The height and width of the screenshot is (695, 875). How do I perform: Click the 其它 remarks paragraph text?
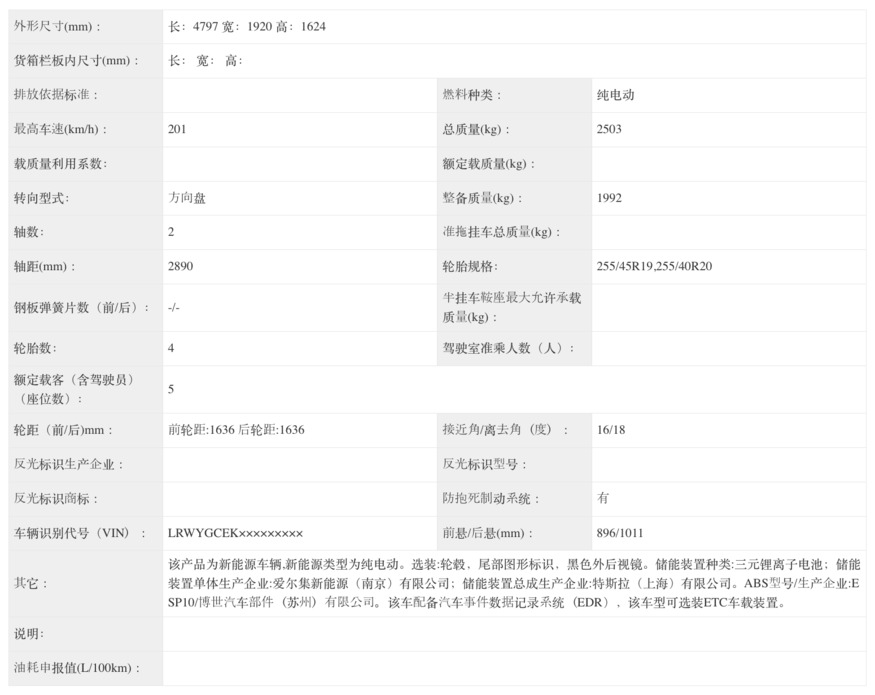point(514,583)
